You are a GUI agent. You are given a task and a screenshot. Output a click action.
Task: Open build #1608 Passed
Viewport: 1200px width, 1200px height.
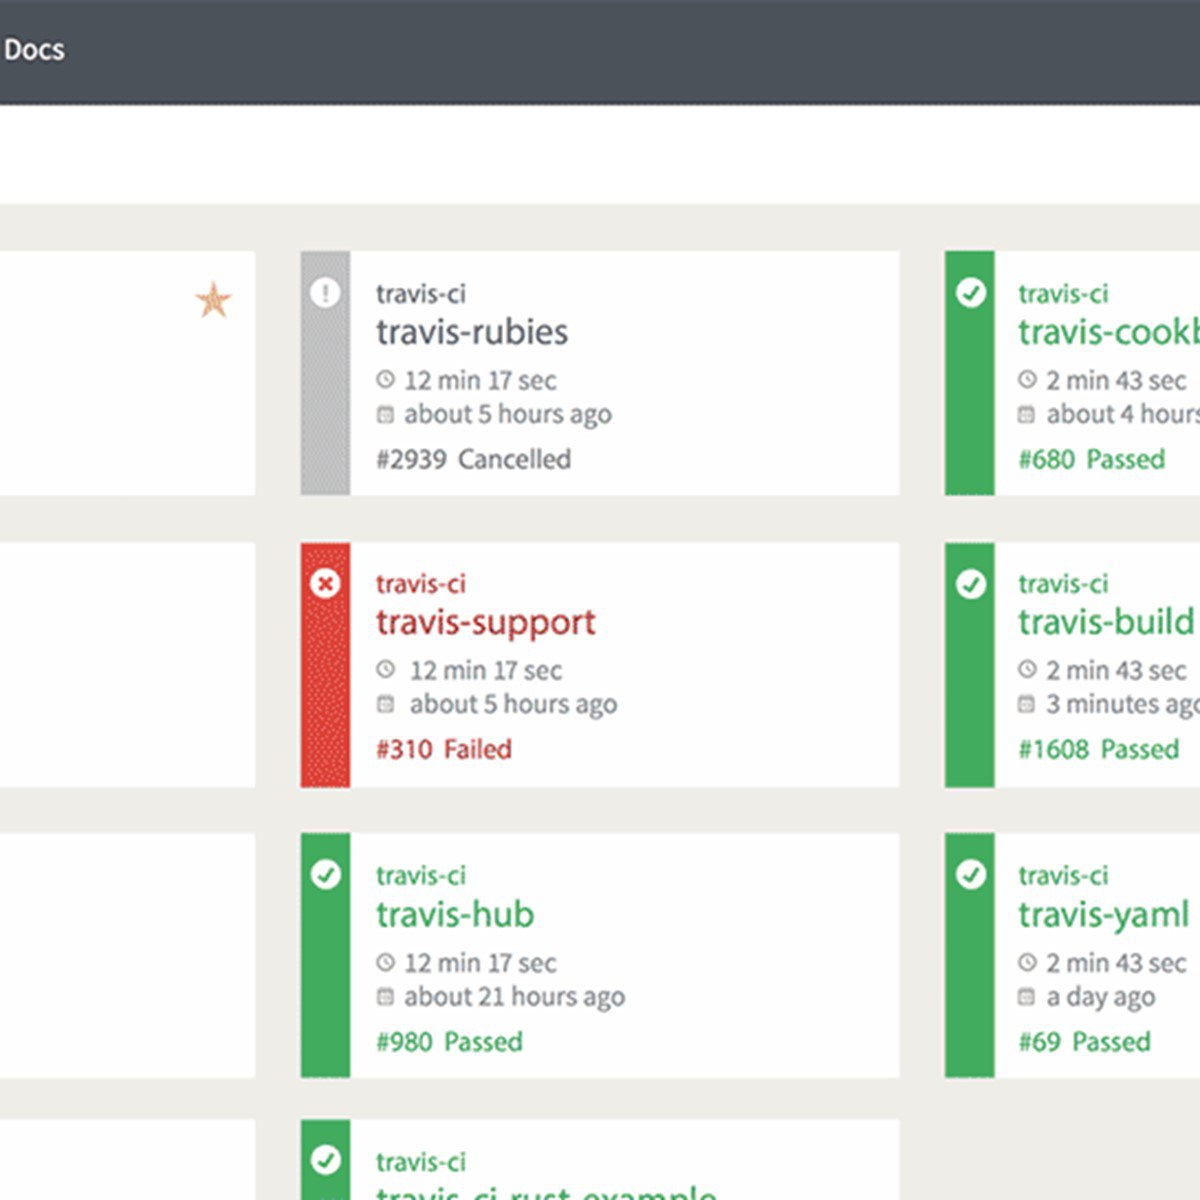click(1099, 749)
